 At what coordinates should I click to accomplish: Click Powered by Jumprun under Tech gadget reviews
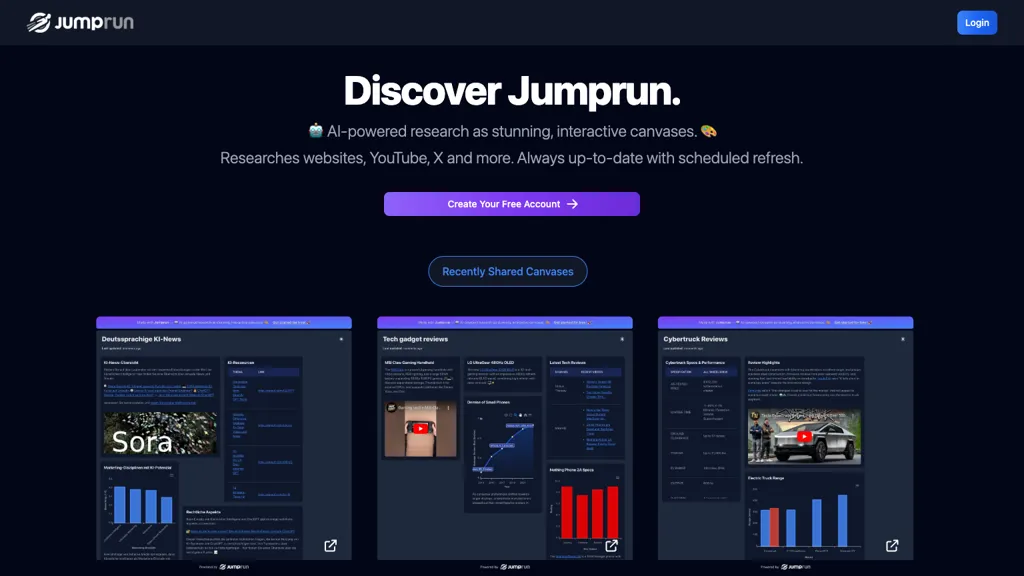505,567
